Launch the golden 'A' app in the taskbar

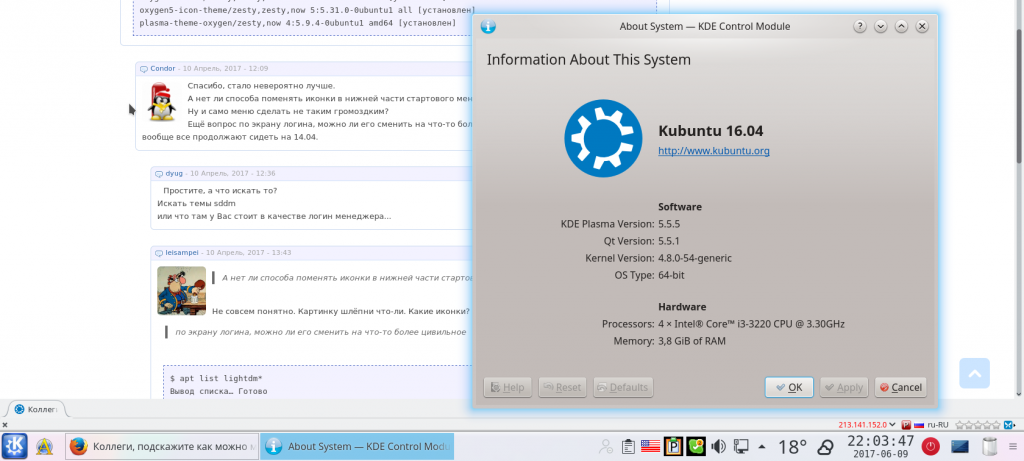(x=44, y=447)
